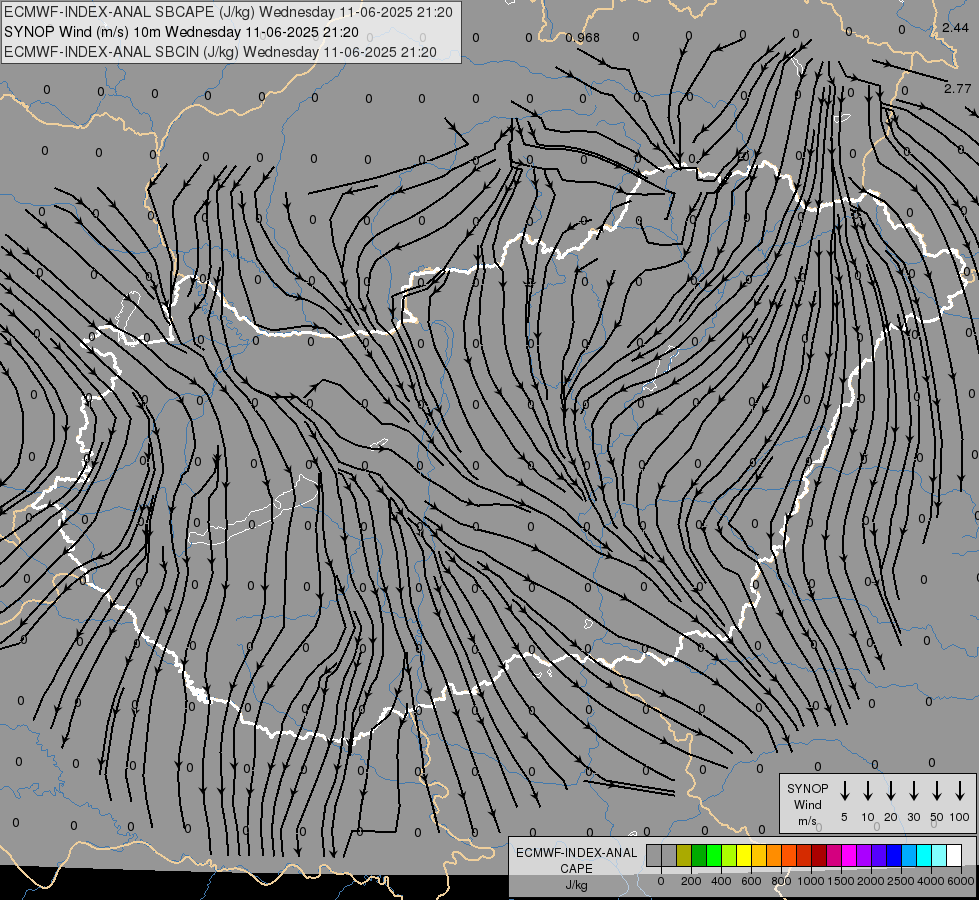Select the amber swatch right of 600 tick
This screenshot has height=900, width=979.
(x=759, y=855)
